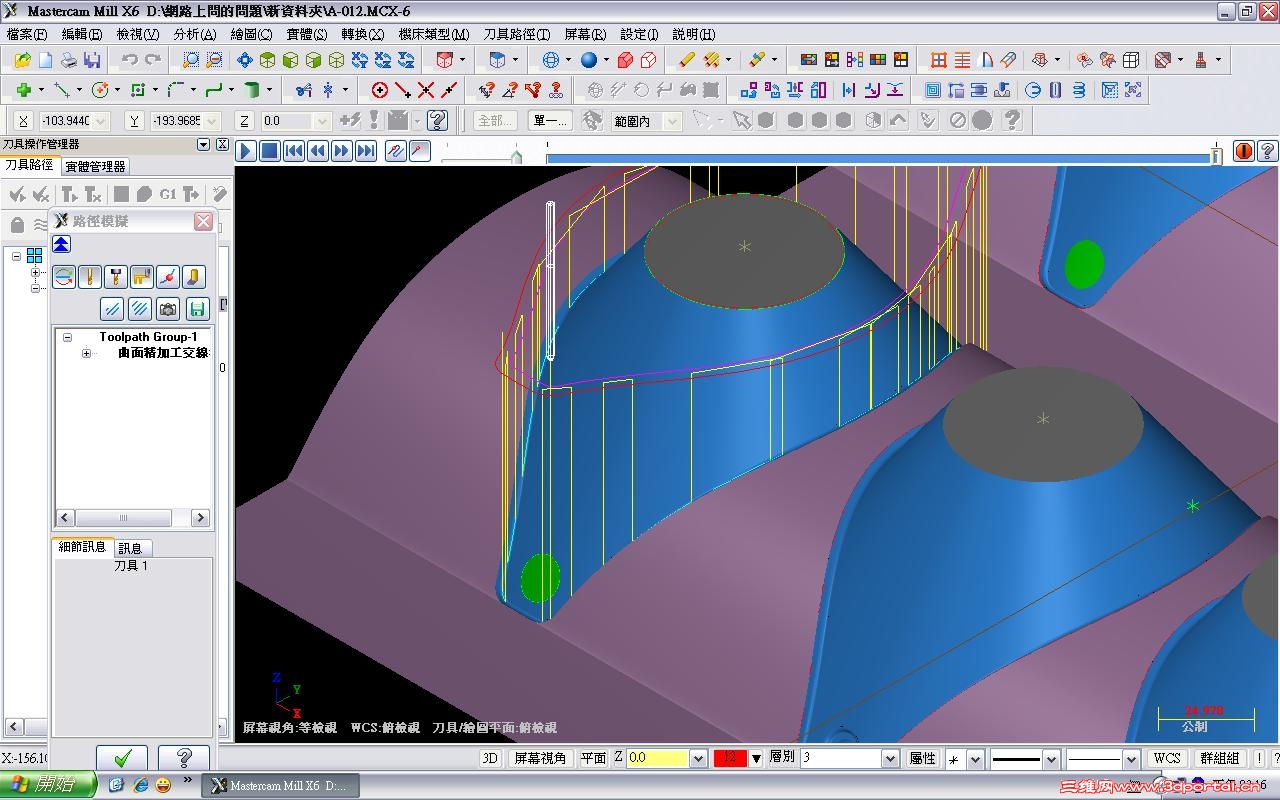Switch to the 實體管理器 tab
The image size is (1280, 800).
(95, 166)
